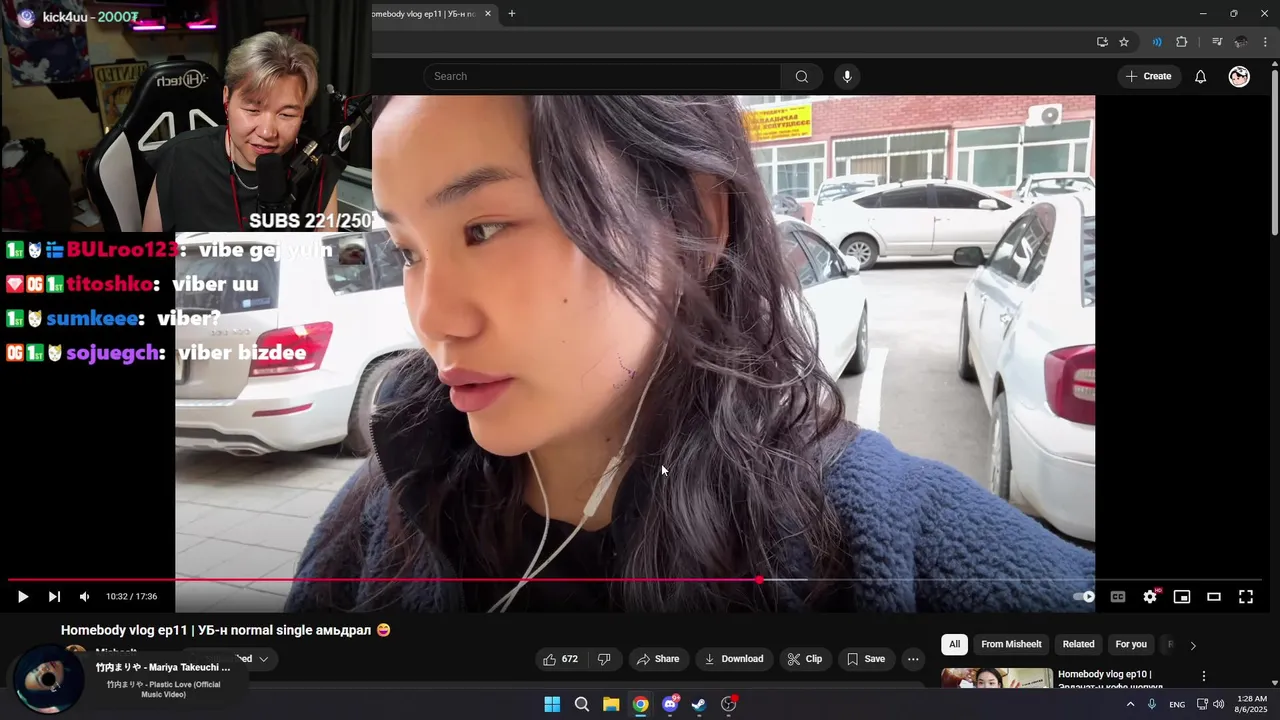Click the Chrome taskbar icon
This screenshot has width=1280, height=720.
640,704
